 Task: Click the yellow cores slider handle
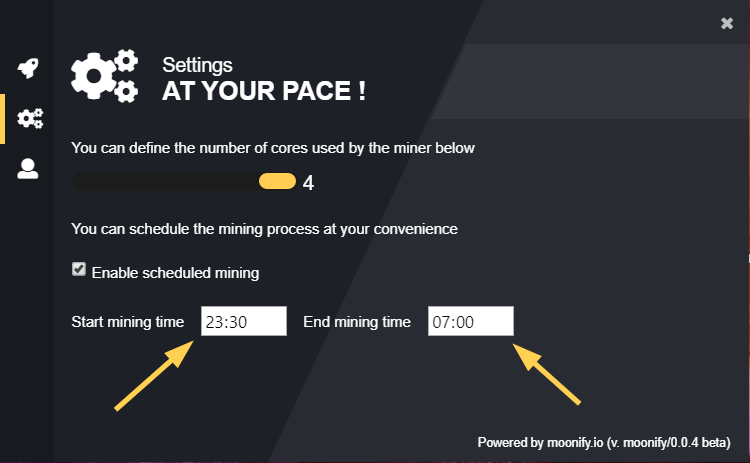click(277, 181)
